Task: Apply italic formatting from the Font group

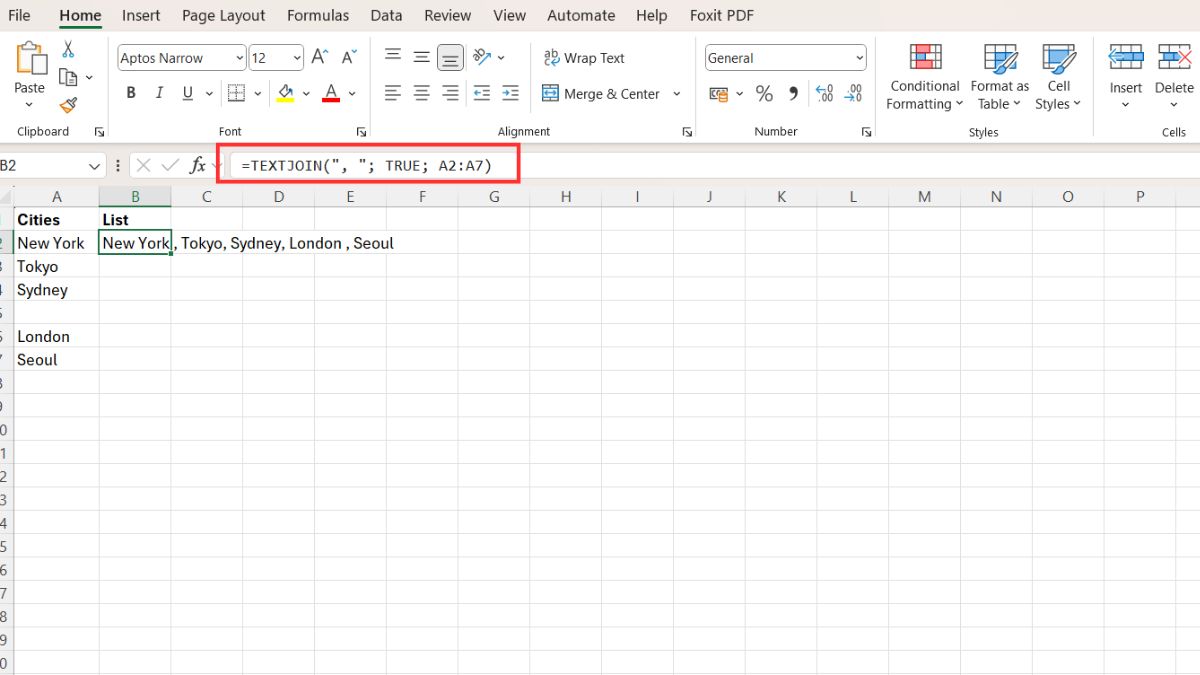Action: point(159,92)
